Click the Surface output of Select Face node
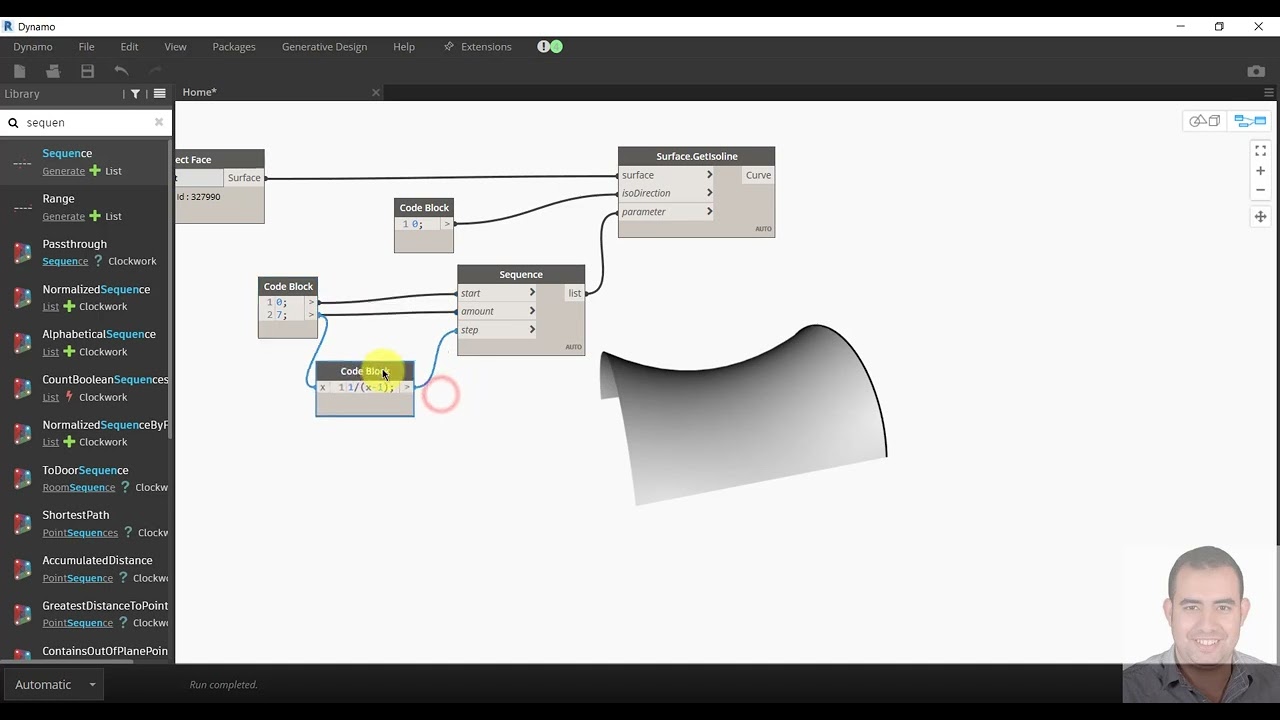This screenshot has height=720, width=1280. point(244,178)
